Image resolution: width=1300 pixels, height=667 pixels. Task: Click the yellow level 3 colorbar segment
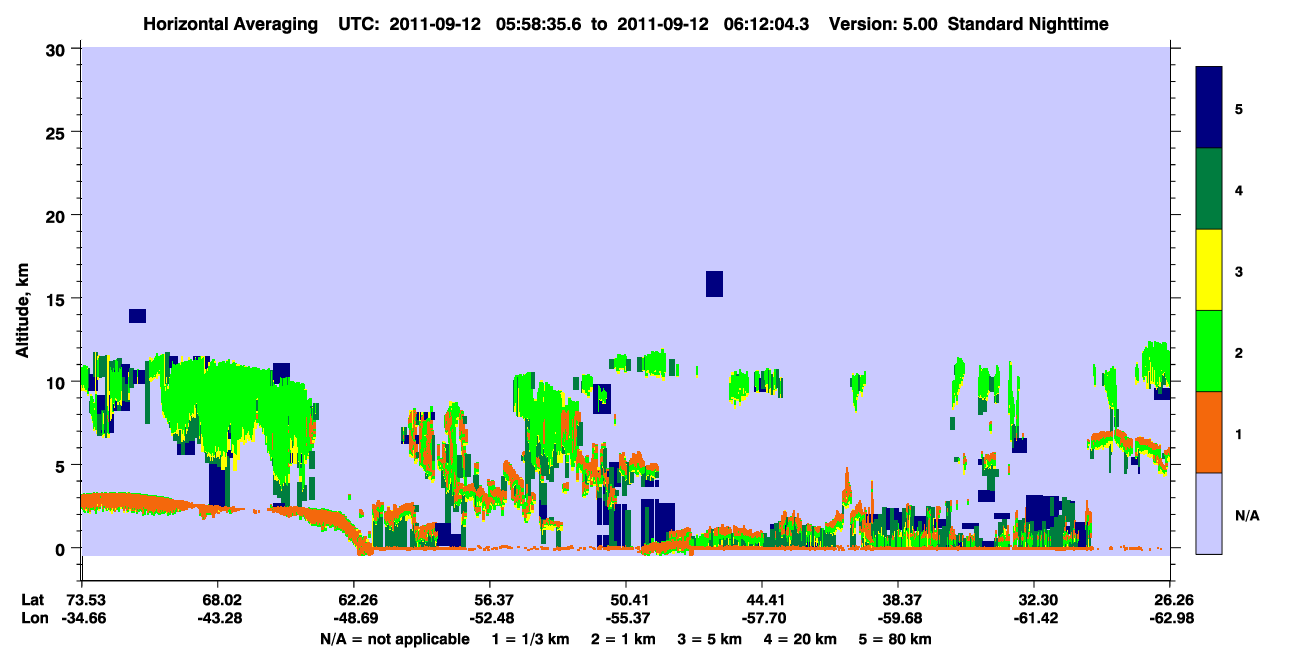(x=1209, y=270)
